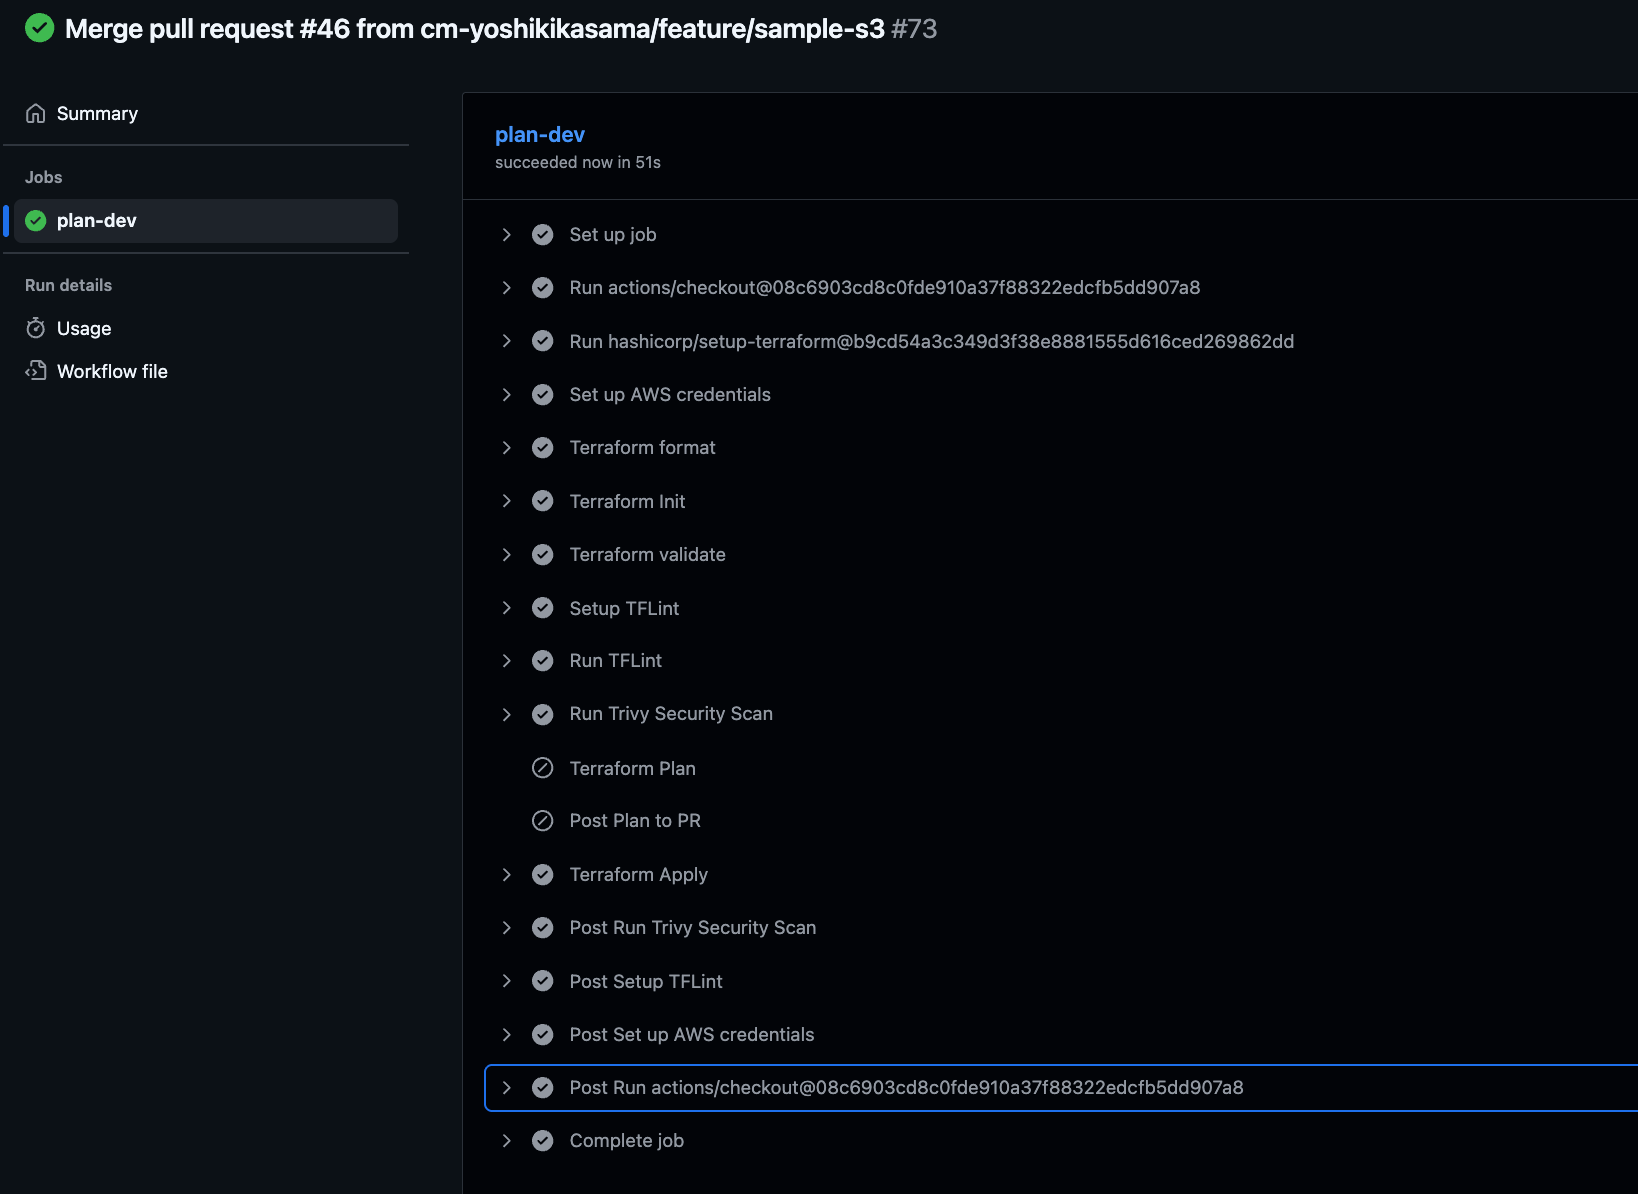1638x1194 pixels.
Task: Click the green status icon on plan-dev job
Action: [36, 221]
